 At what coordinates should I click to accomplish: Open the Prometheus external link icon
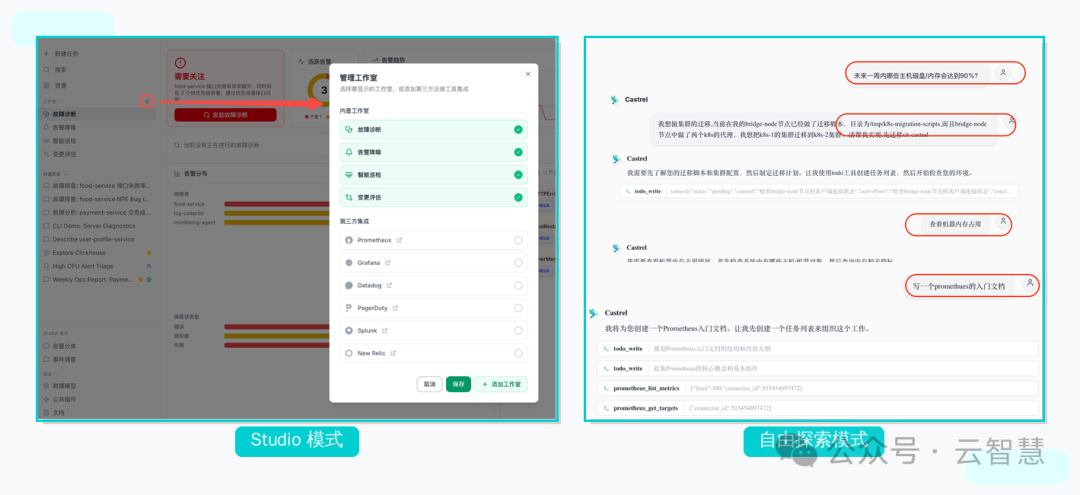point(399,240)
